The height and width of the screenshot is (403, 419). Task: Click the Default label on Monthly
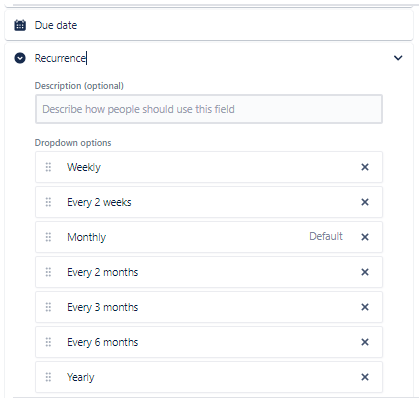click(x=326, y=236)
